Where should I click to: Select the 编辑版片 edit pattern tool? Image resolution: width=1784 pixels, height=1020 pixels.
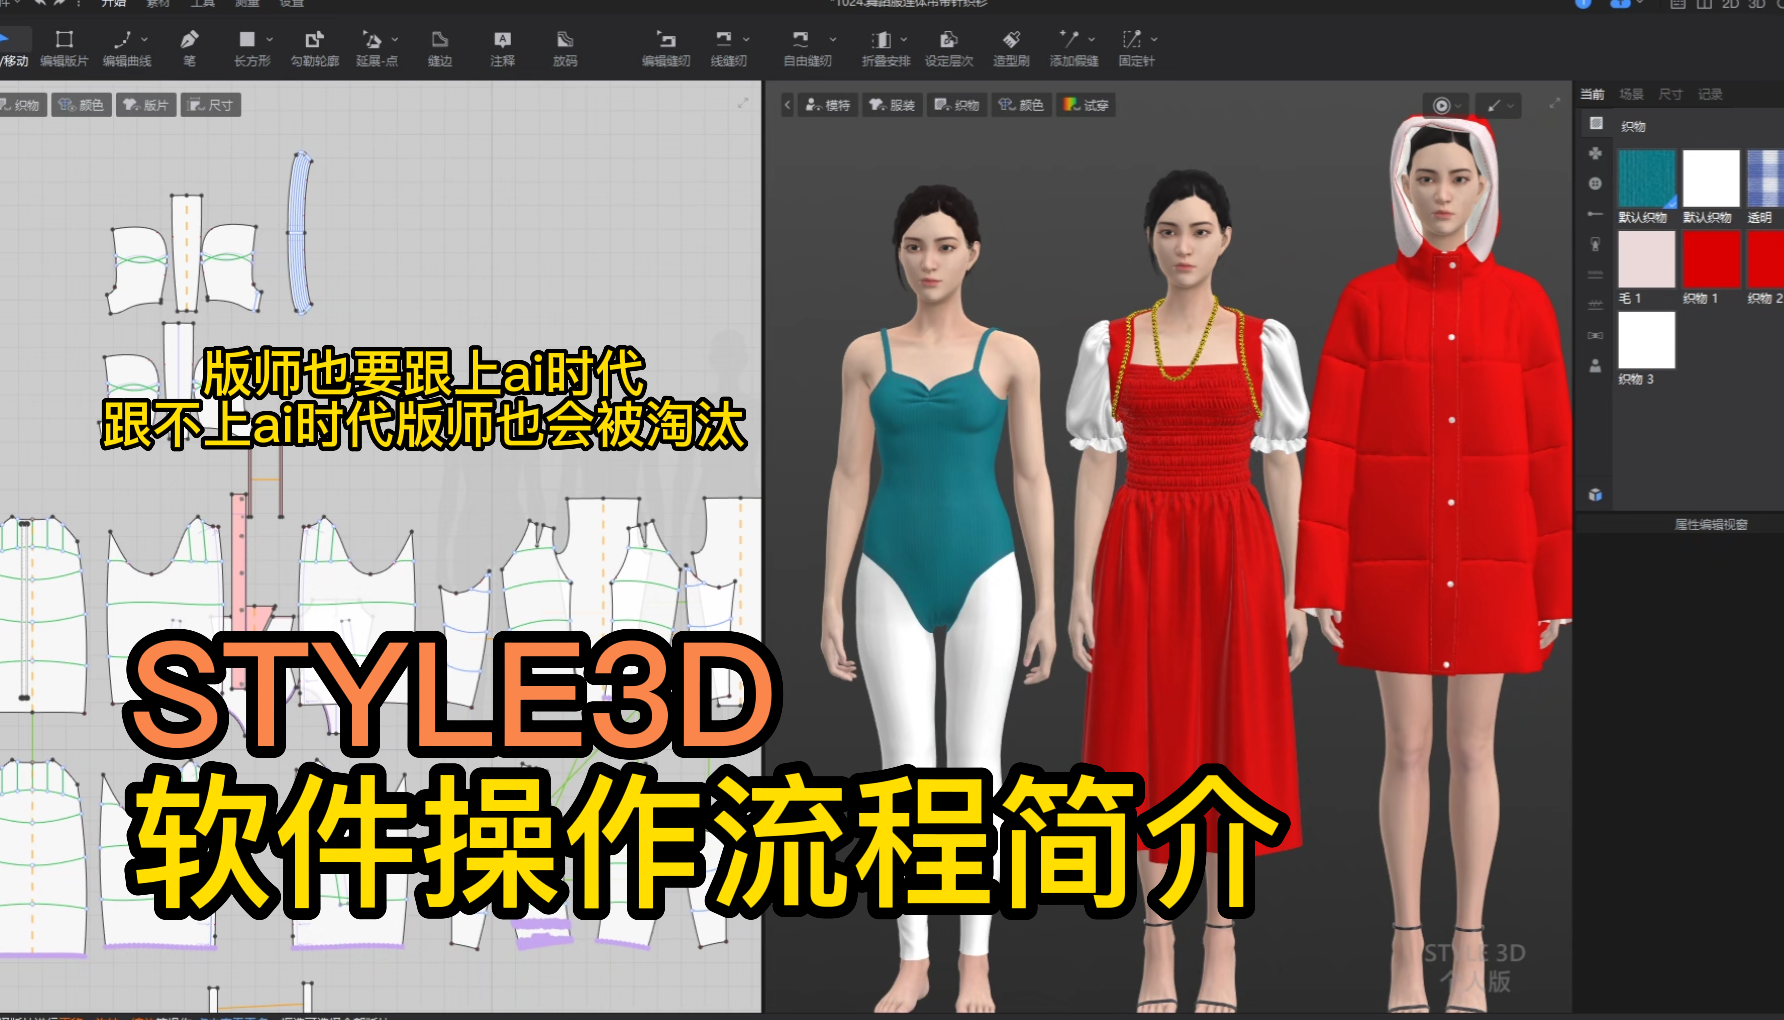tap(64, 48)
